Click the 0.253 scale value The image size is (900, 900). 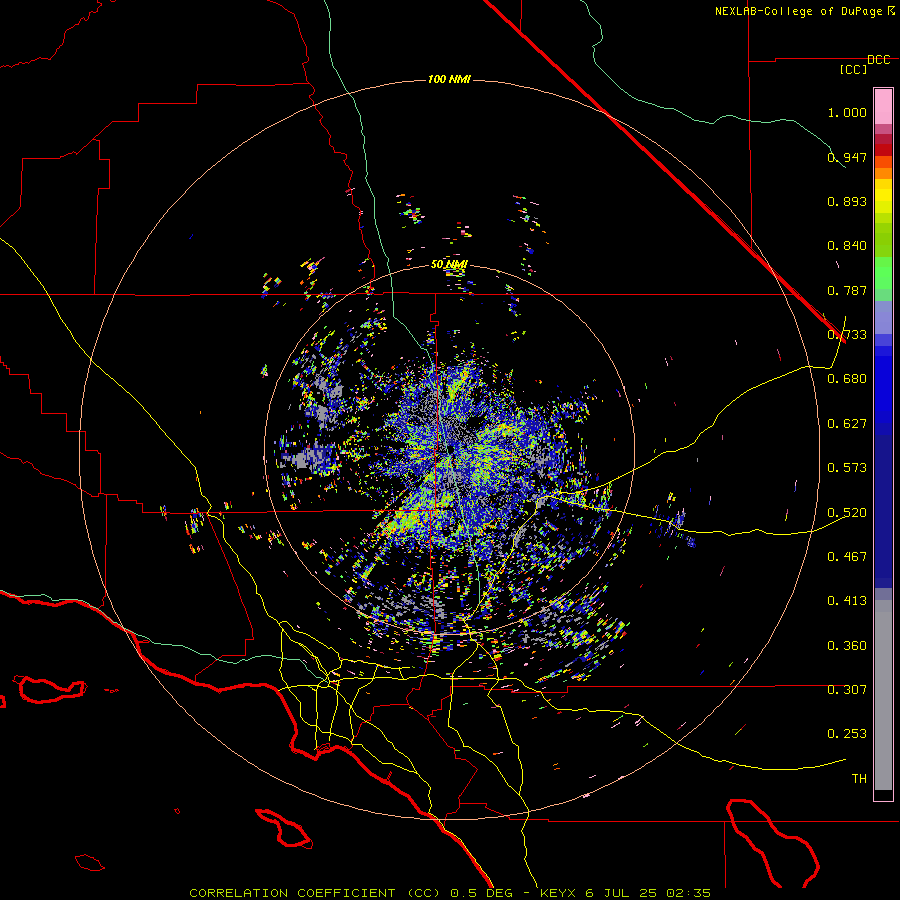[847, 734]
